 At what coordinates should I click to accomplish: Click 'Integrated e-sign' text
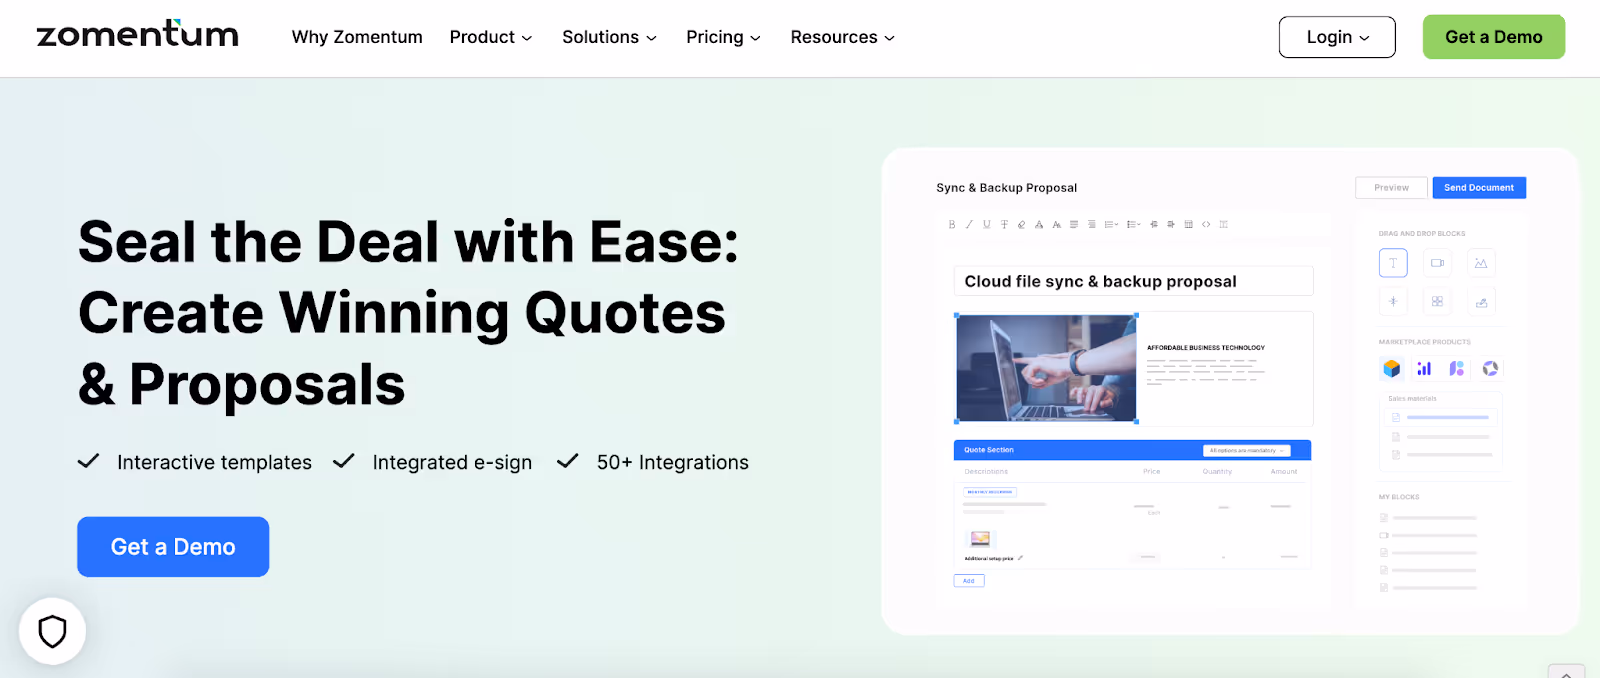[x=452, y=462]
